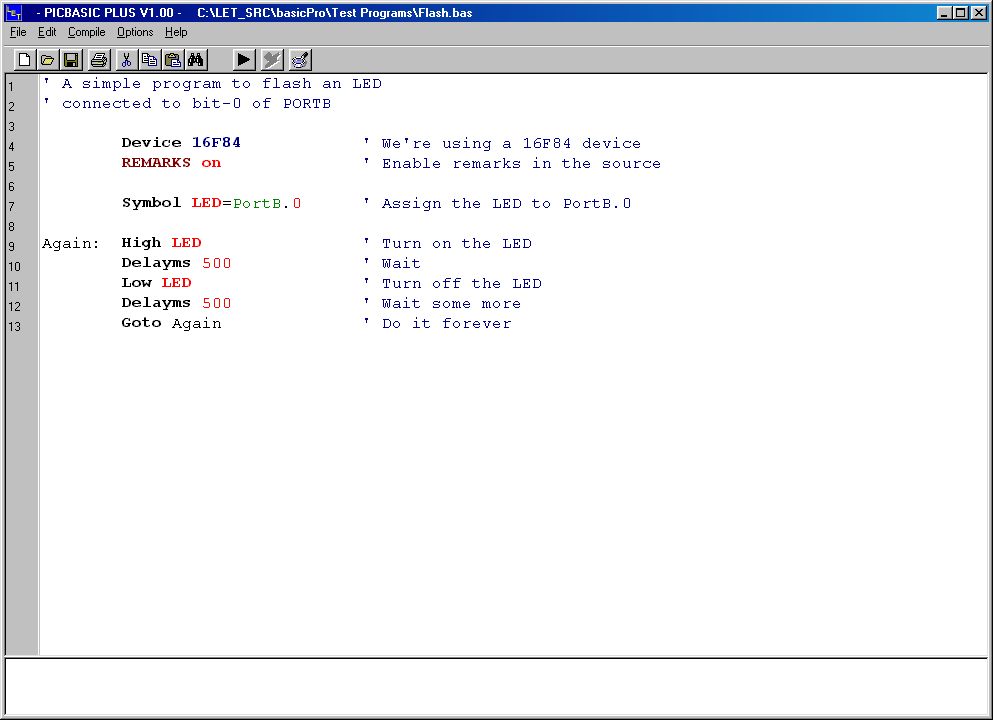993x720 pixels.
Task: Click the comment 'Turn on the LED'
Action: (457, 244)
